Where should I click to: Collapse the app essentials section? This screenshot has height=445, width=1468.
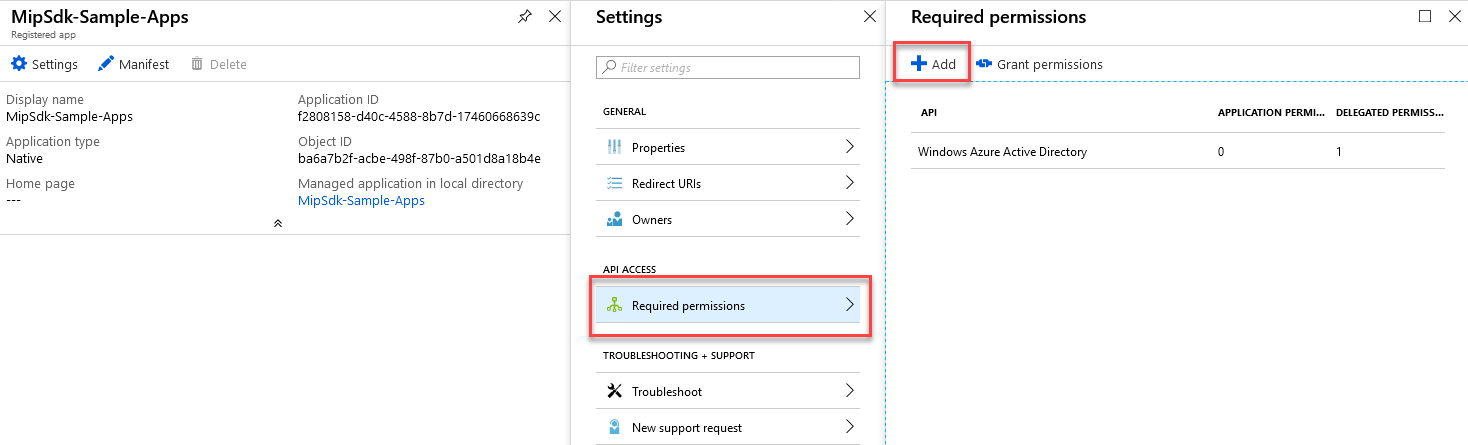coord(278,224)
